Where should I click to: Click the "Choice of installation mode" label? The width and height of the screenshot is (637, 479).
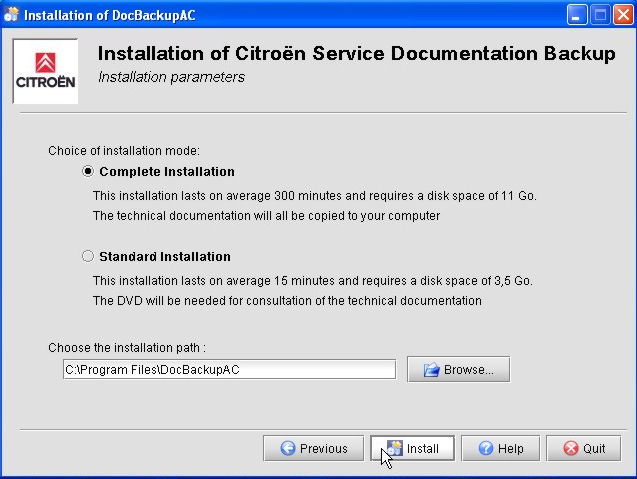[124, 151]
